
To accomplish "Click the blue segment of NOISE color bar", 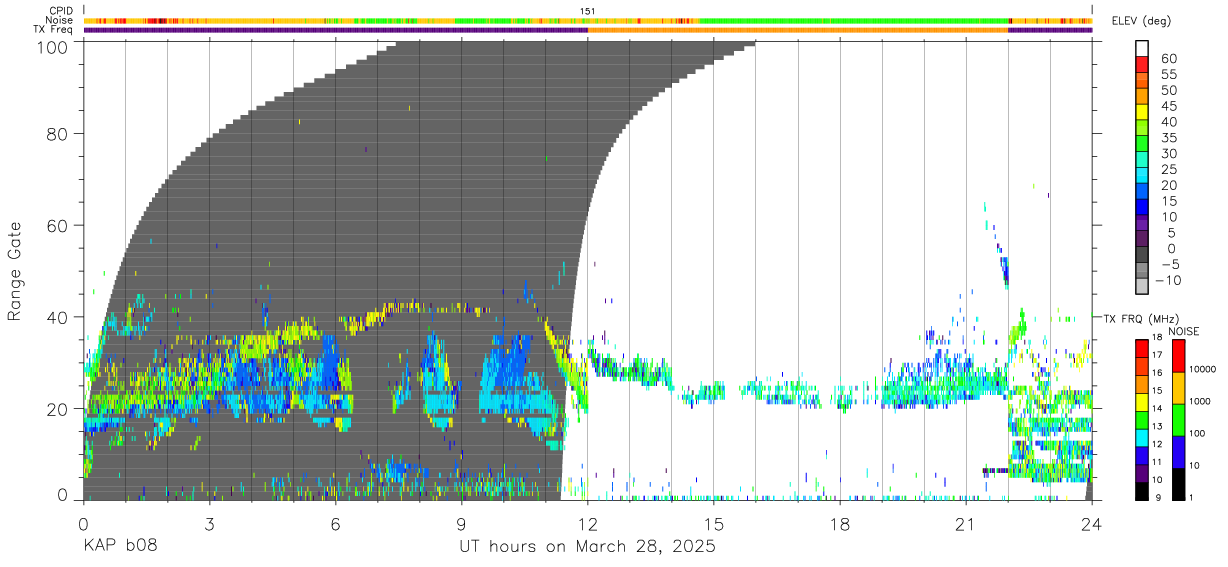I will coord(1179,452).
